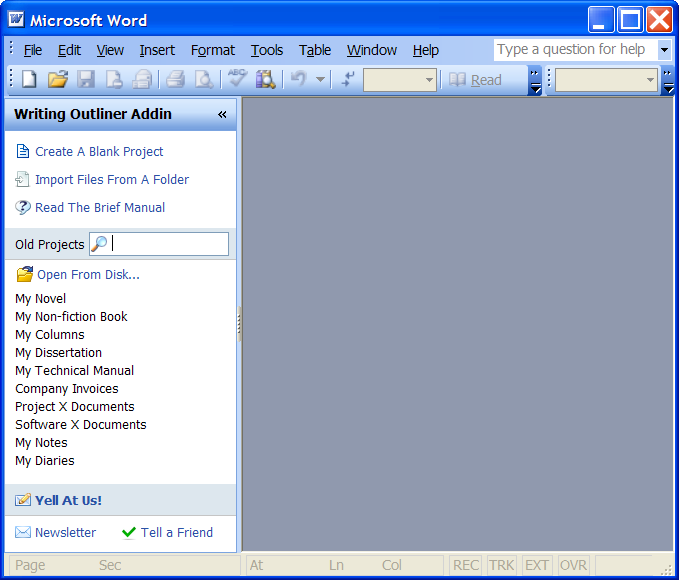Click the Yell At Us notepad icon
The image size is (679, 580).
(23, 500)
